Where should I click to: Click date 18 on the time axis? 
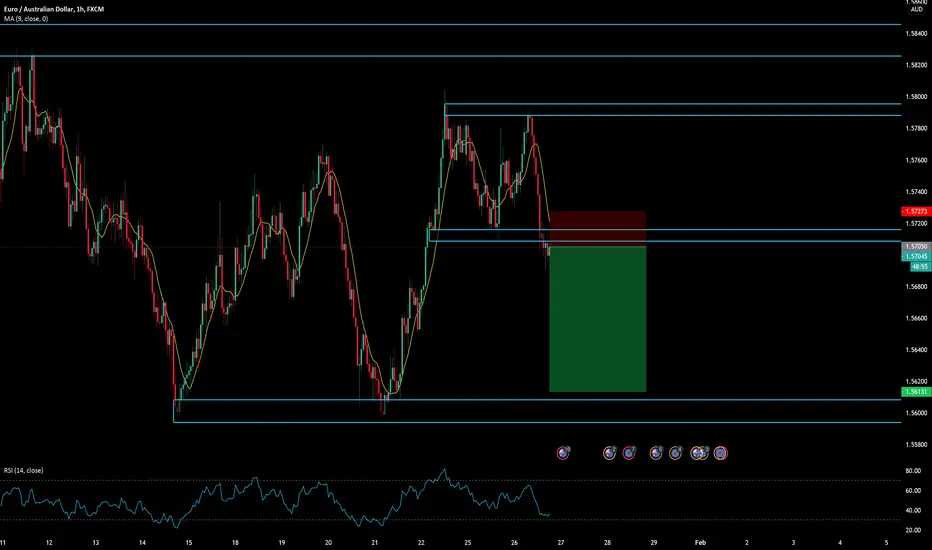(235, 542)
